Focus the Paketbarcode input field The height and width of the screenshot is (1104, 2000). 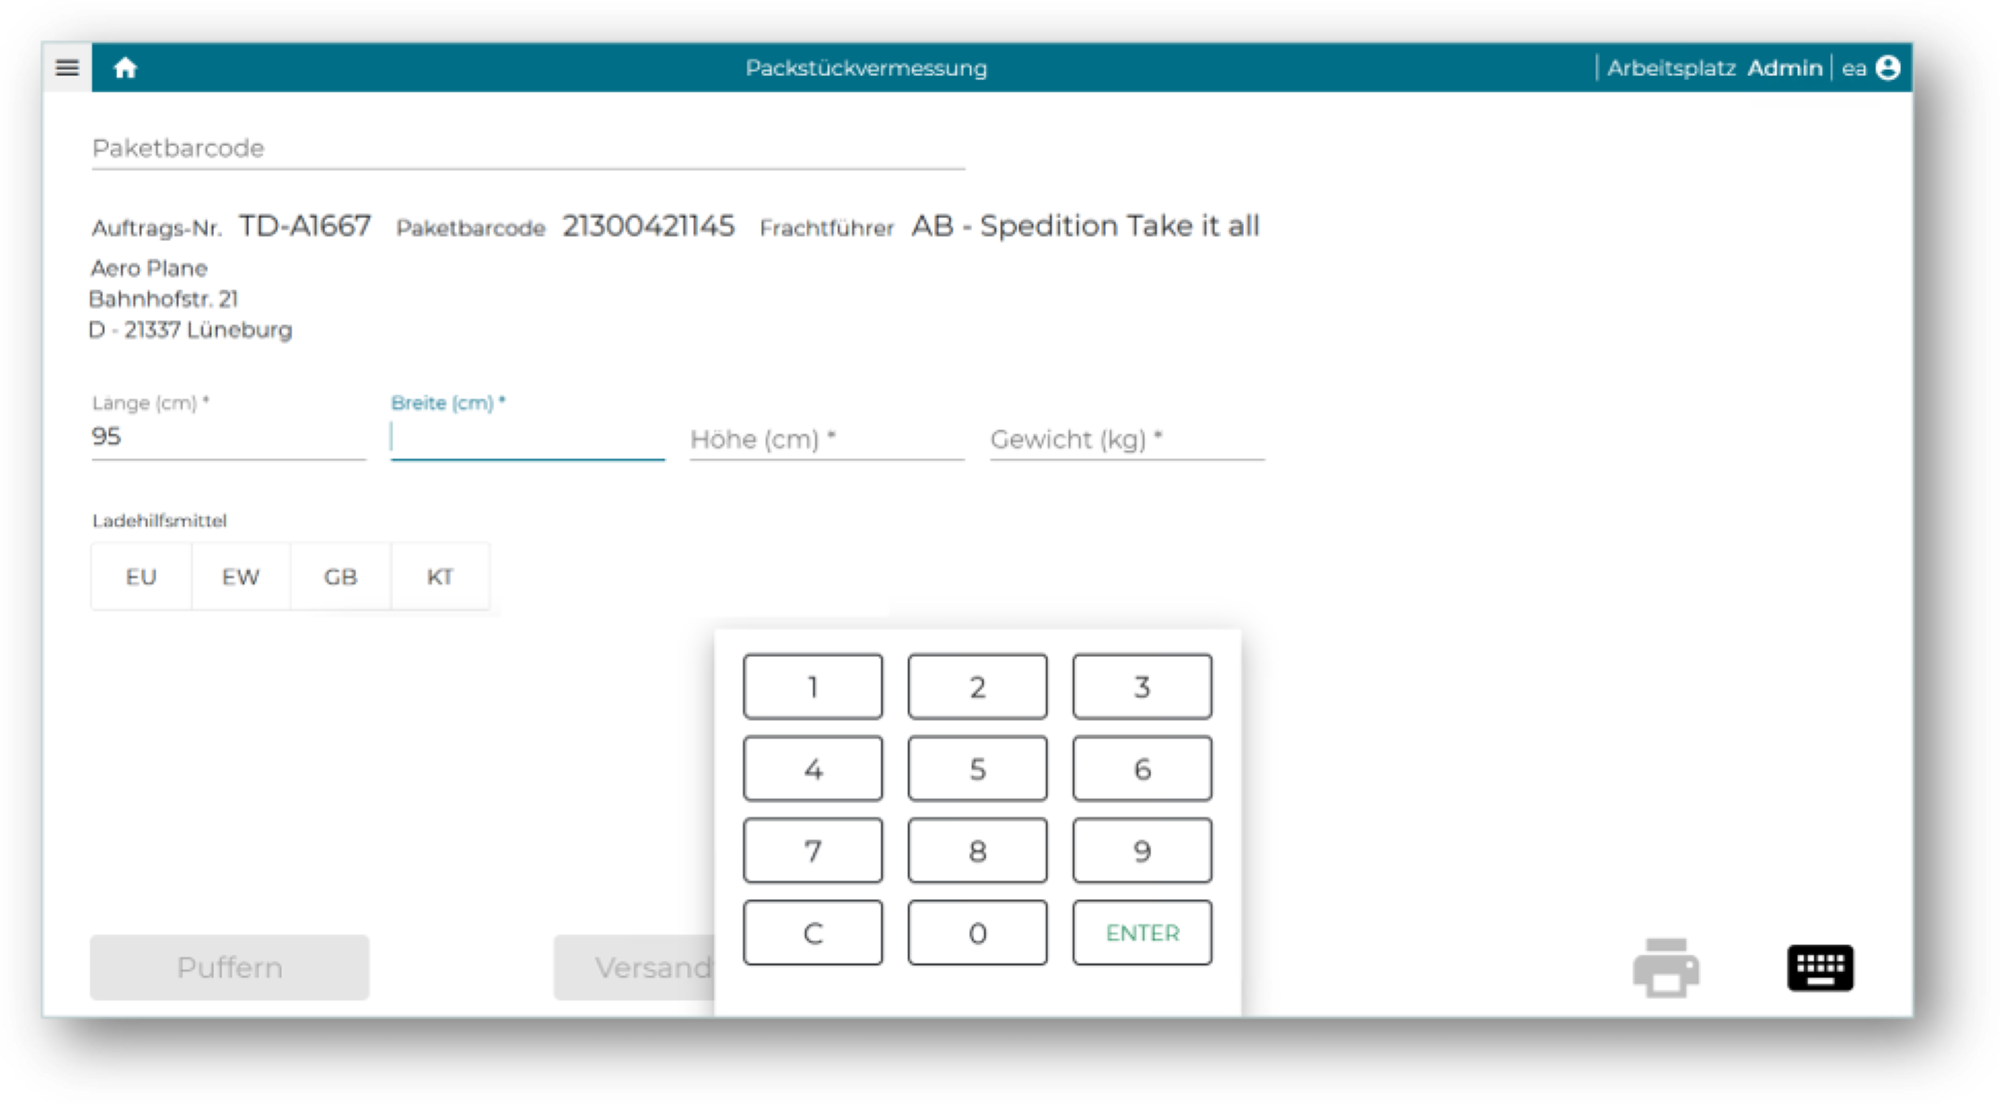point(528,149)
